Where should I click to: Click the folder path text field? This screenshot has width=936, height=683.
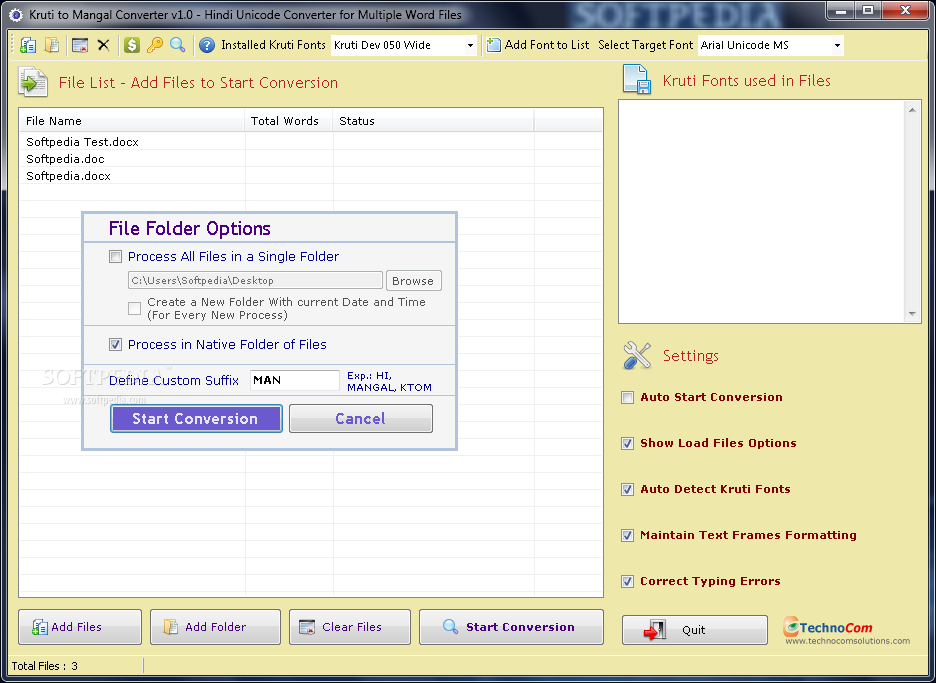pos(255,281)
